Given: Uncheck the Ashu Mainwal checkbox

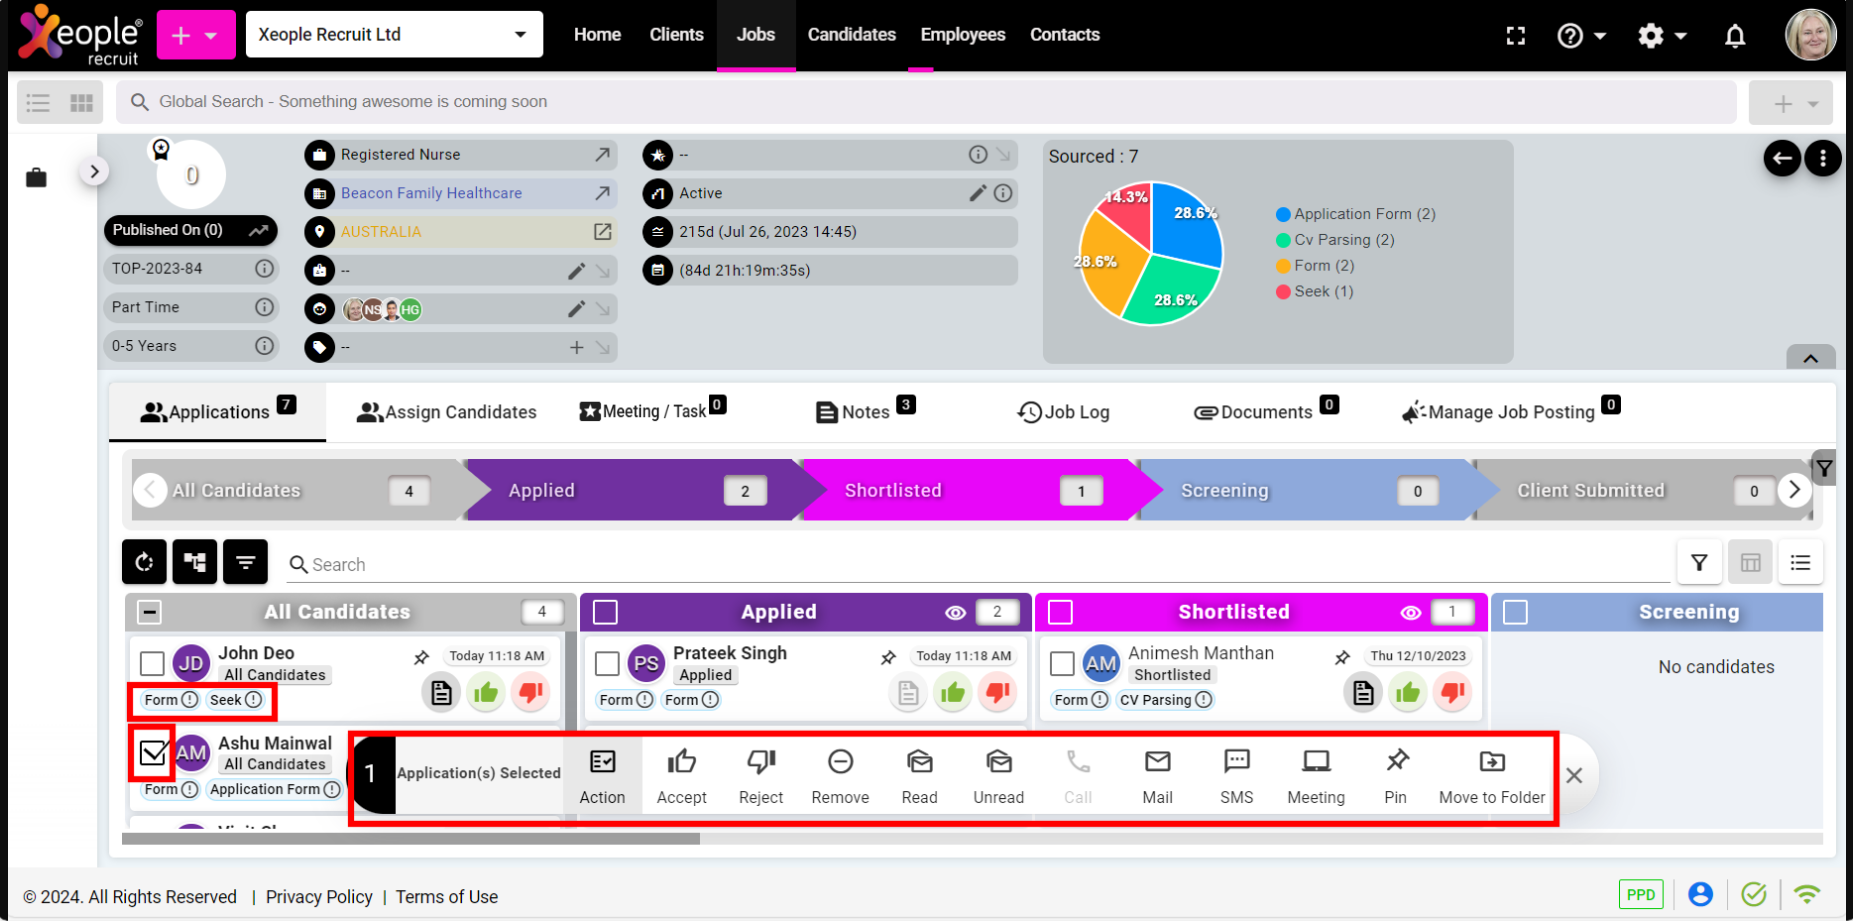Looking at the screenshot, I should click(x=153, y=753).
